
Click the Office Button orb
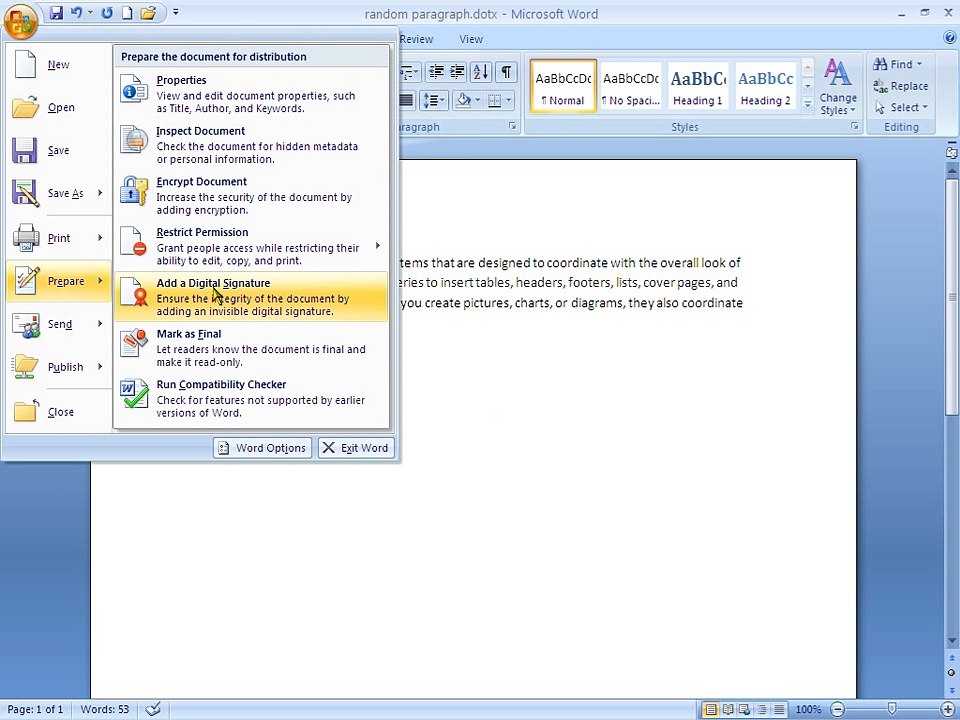pyautogui.click(x=21, y=20)
